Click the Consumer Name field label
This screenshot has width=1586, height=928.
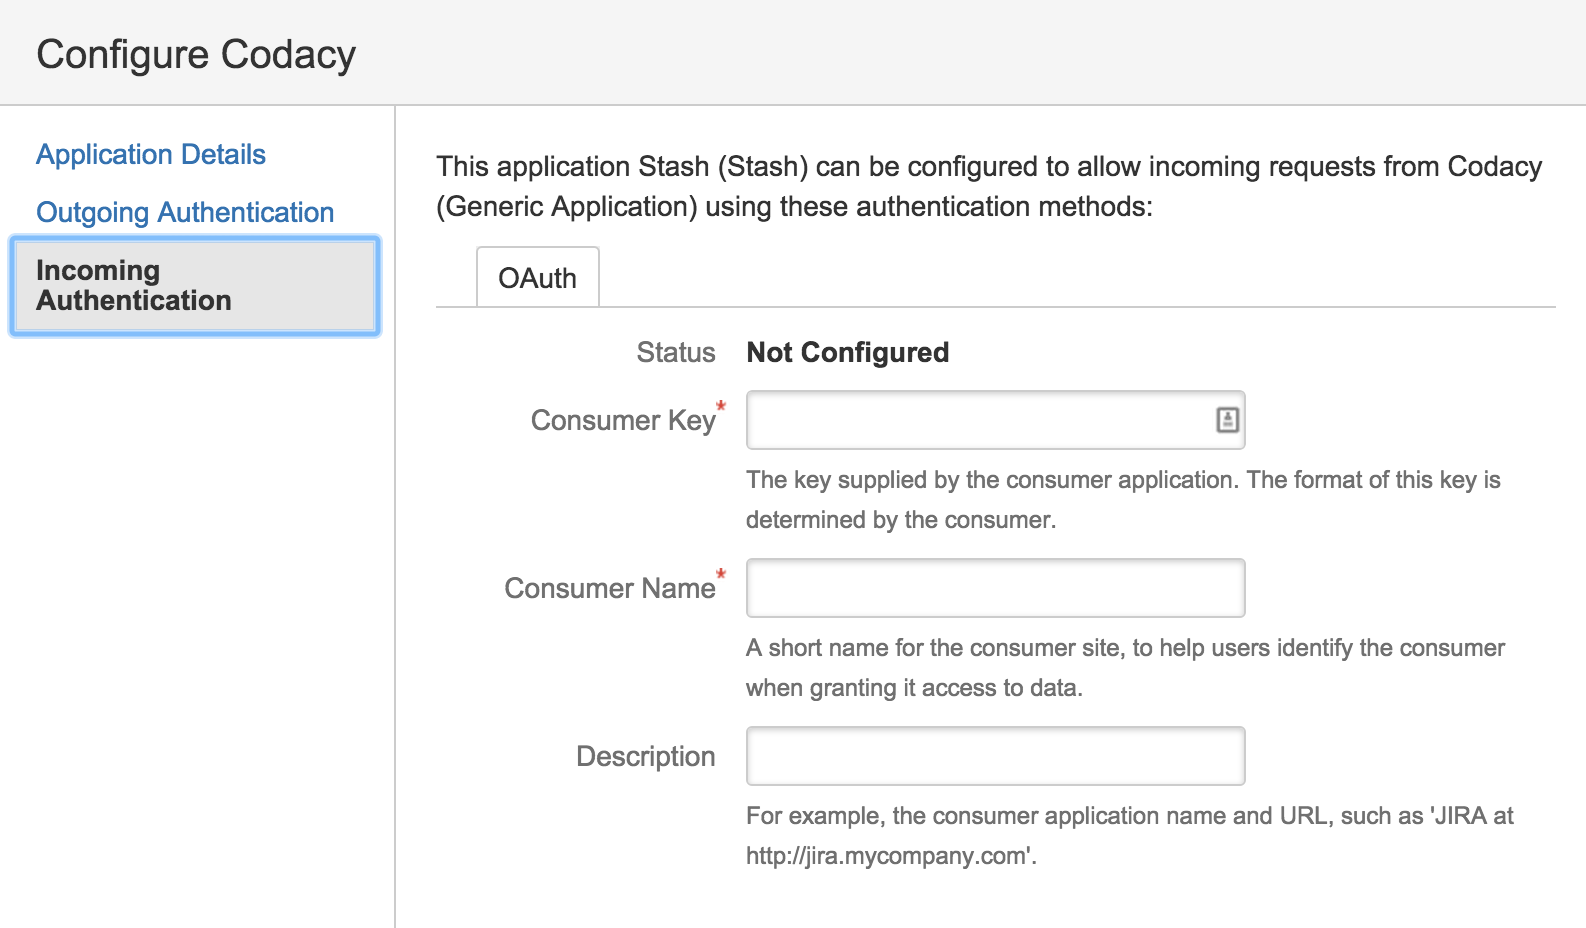point(609,589)
